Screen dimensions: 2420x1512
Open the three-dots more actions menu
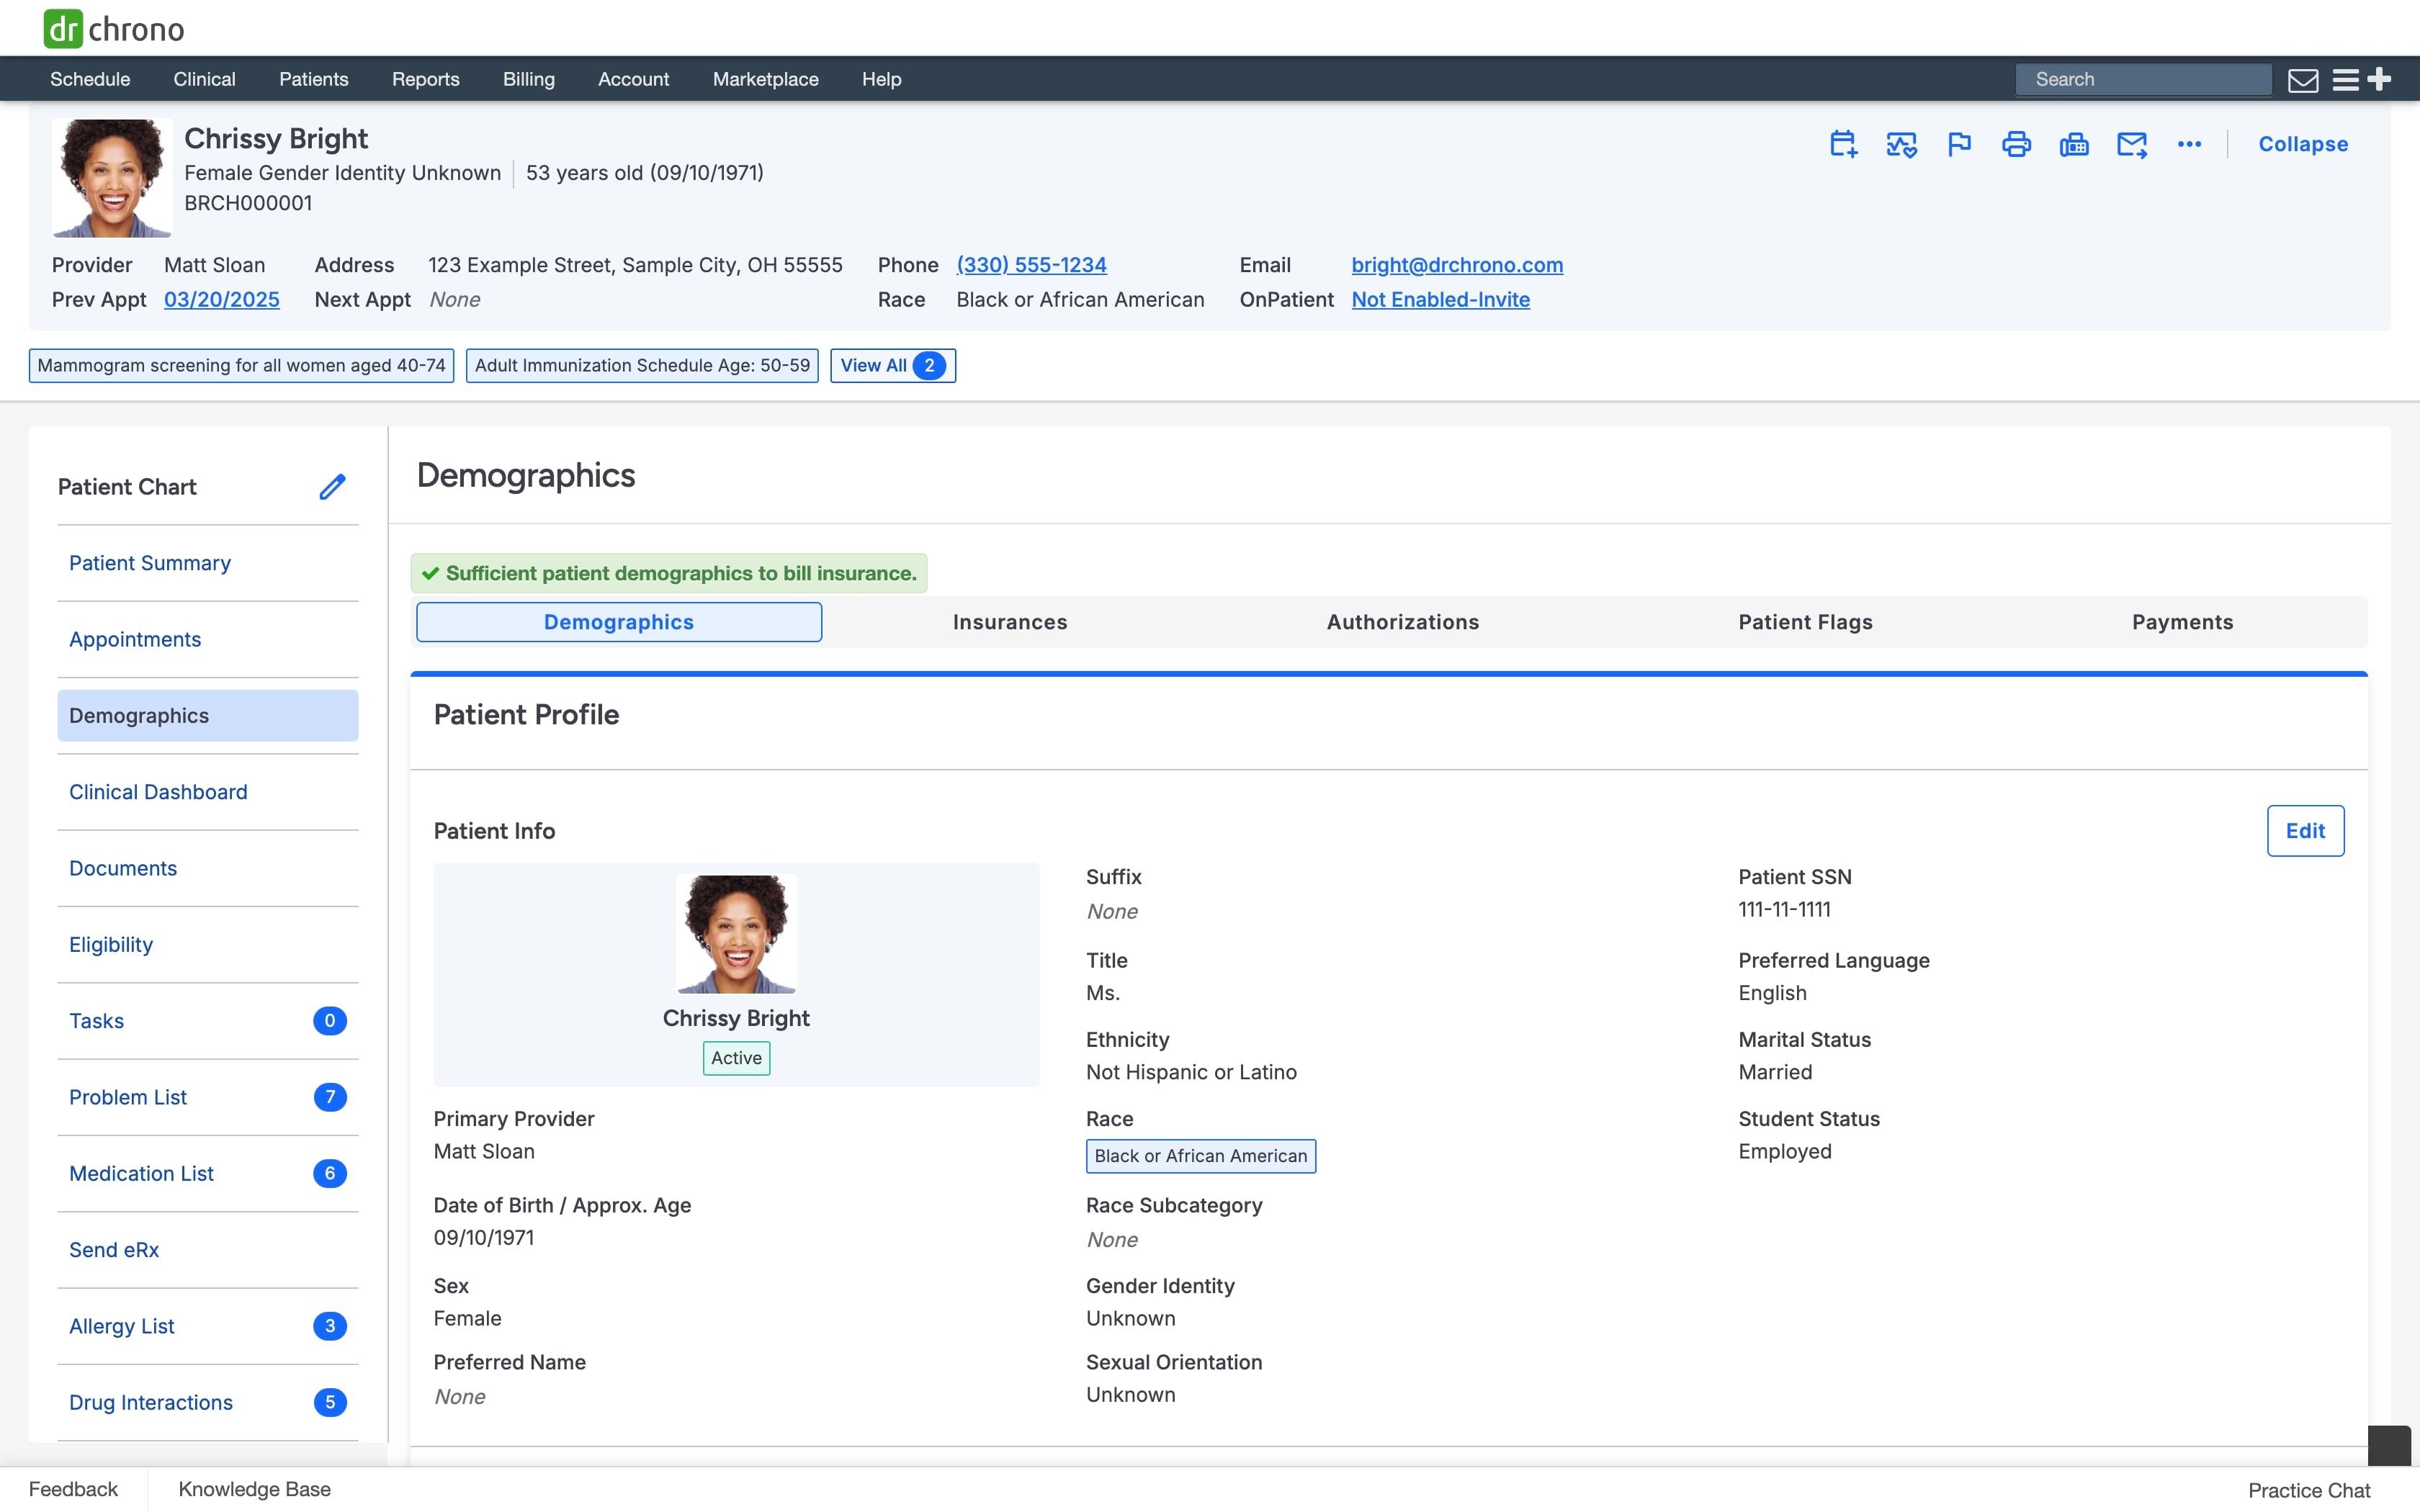2189,144
